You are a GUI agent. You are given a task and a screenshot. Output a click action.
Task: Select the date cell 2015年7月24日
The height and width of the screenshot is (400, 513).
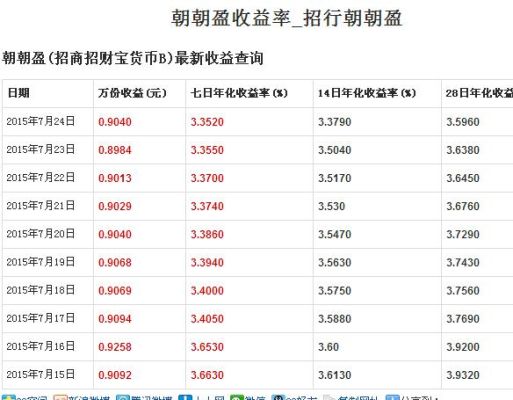40,121
